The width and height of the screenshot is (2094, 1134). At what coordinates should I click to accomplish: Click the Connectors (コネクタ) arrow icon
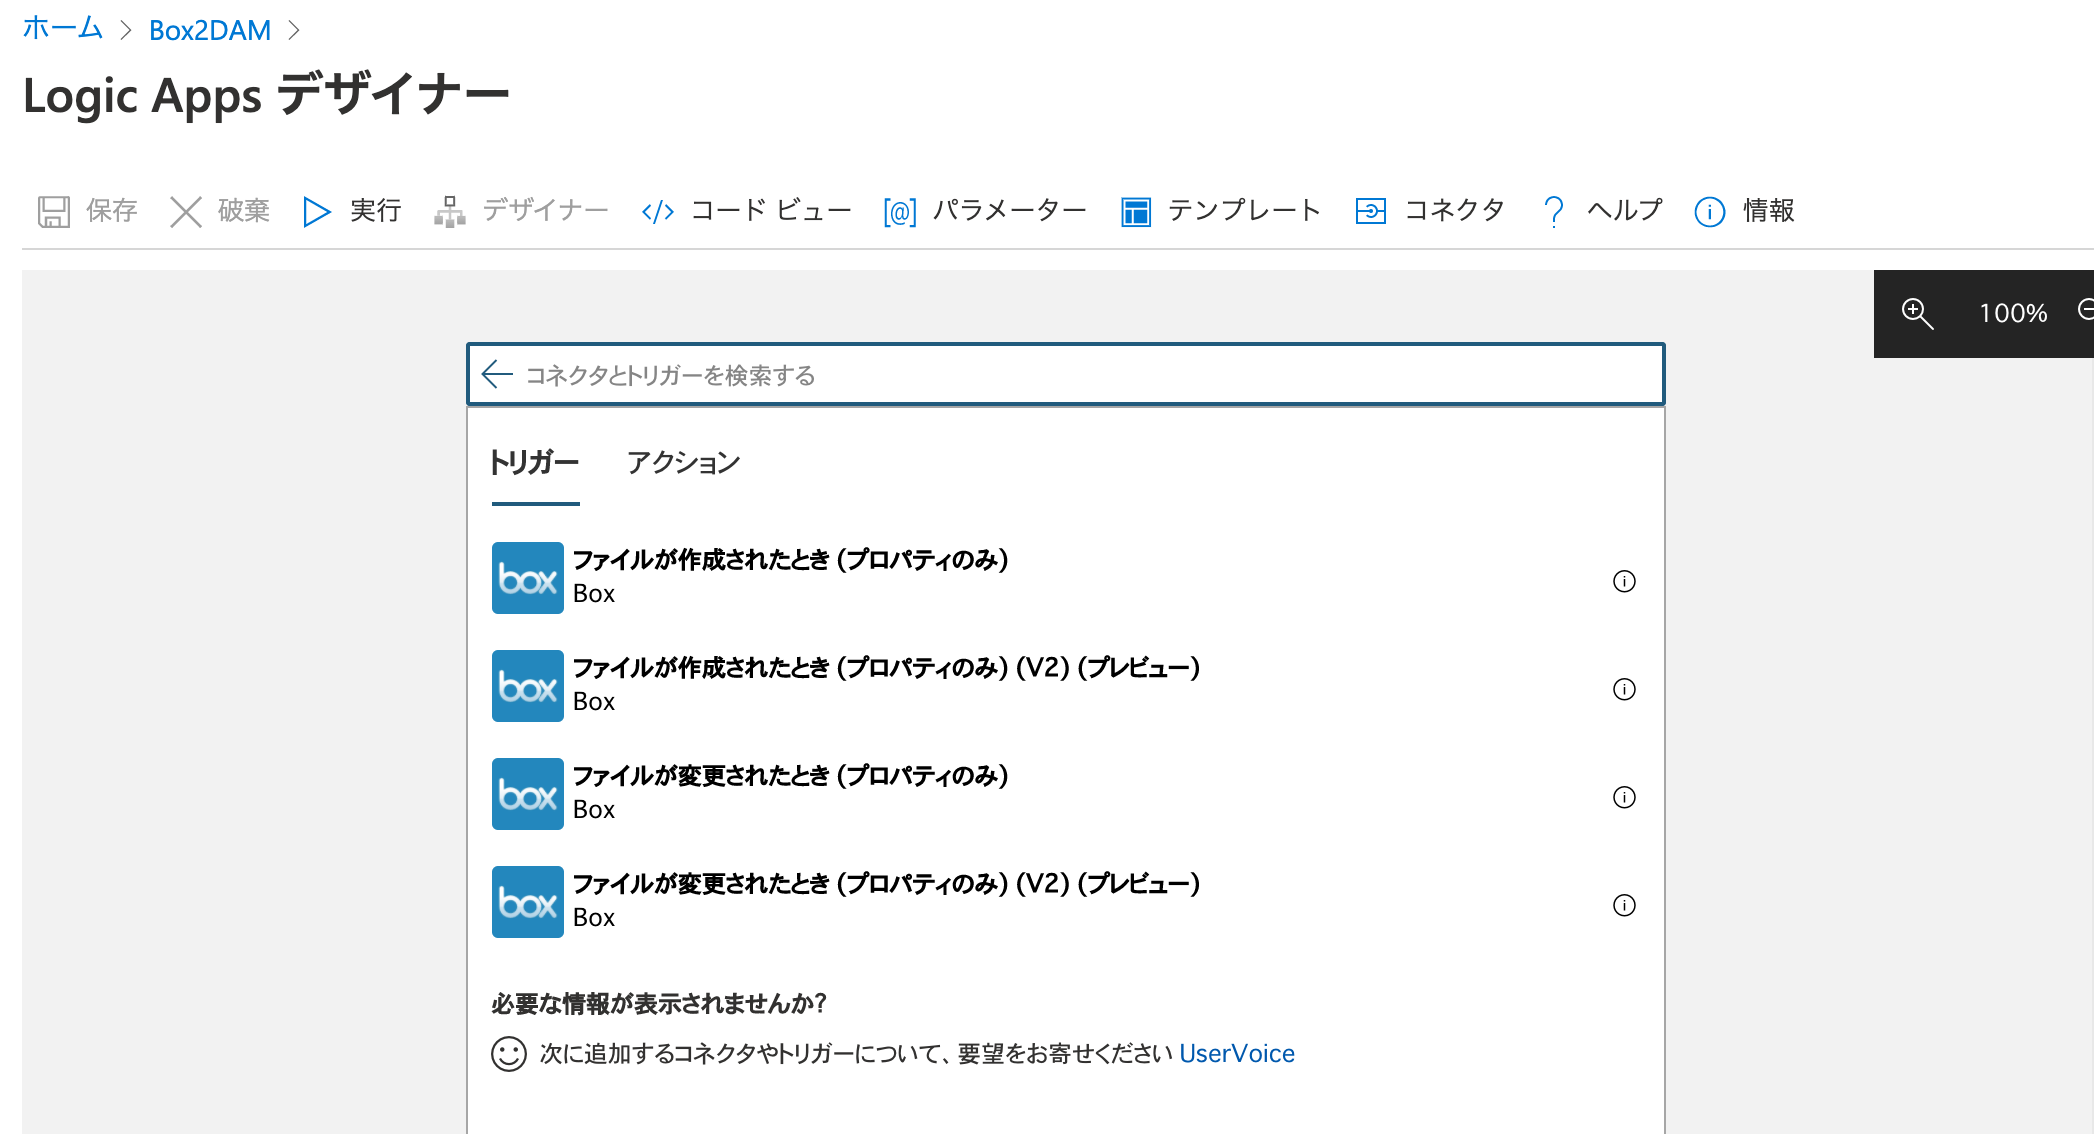point(1371,211)
